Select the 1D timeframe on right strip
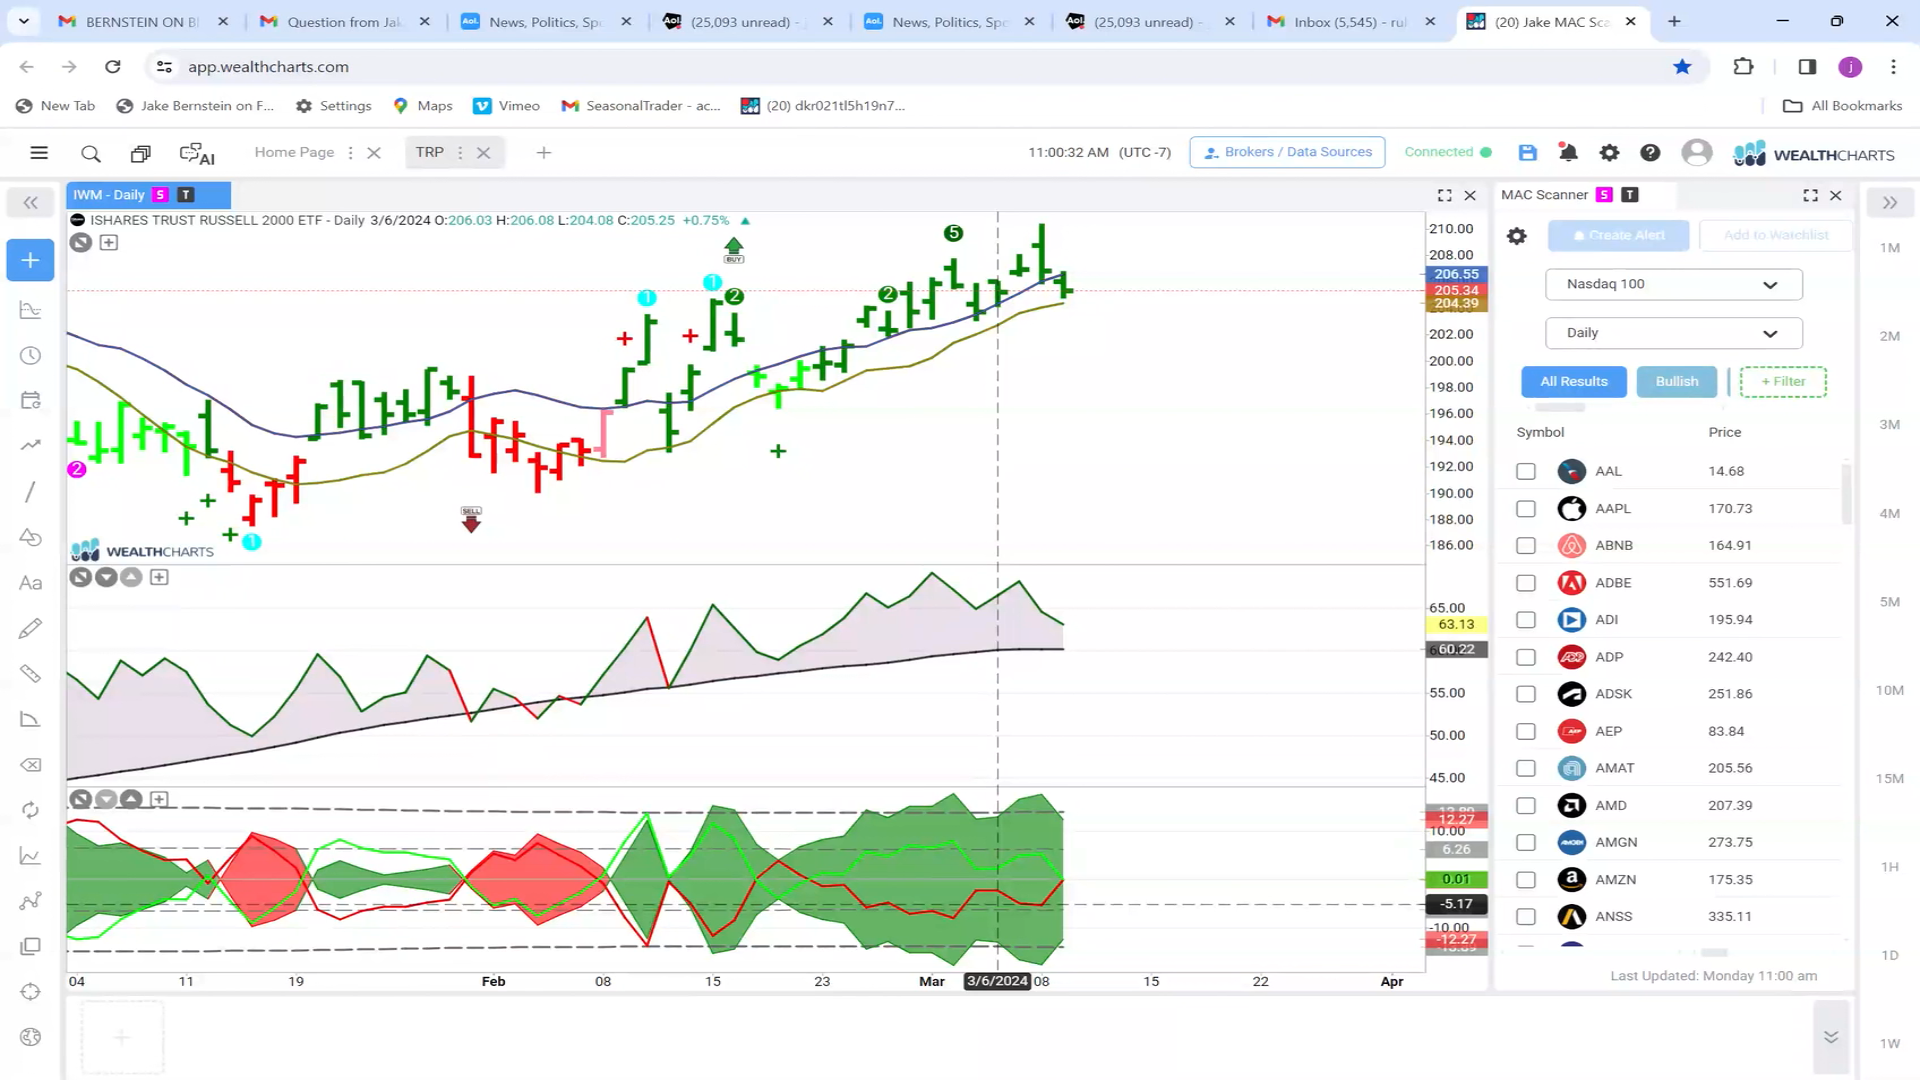Viewport: 1920px width, 1080px height. pos(1889,955)
